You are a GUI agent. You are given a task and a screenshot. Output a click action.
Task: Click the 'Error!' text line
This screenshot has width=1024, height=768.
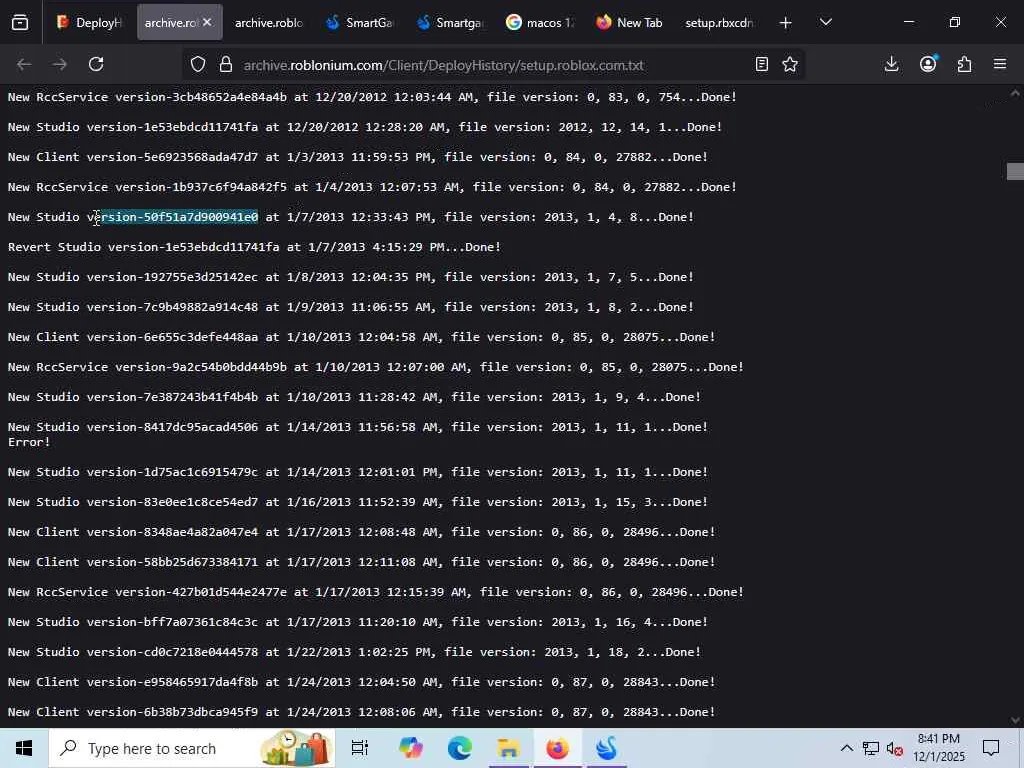click(x=29, y=442)
